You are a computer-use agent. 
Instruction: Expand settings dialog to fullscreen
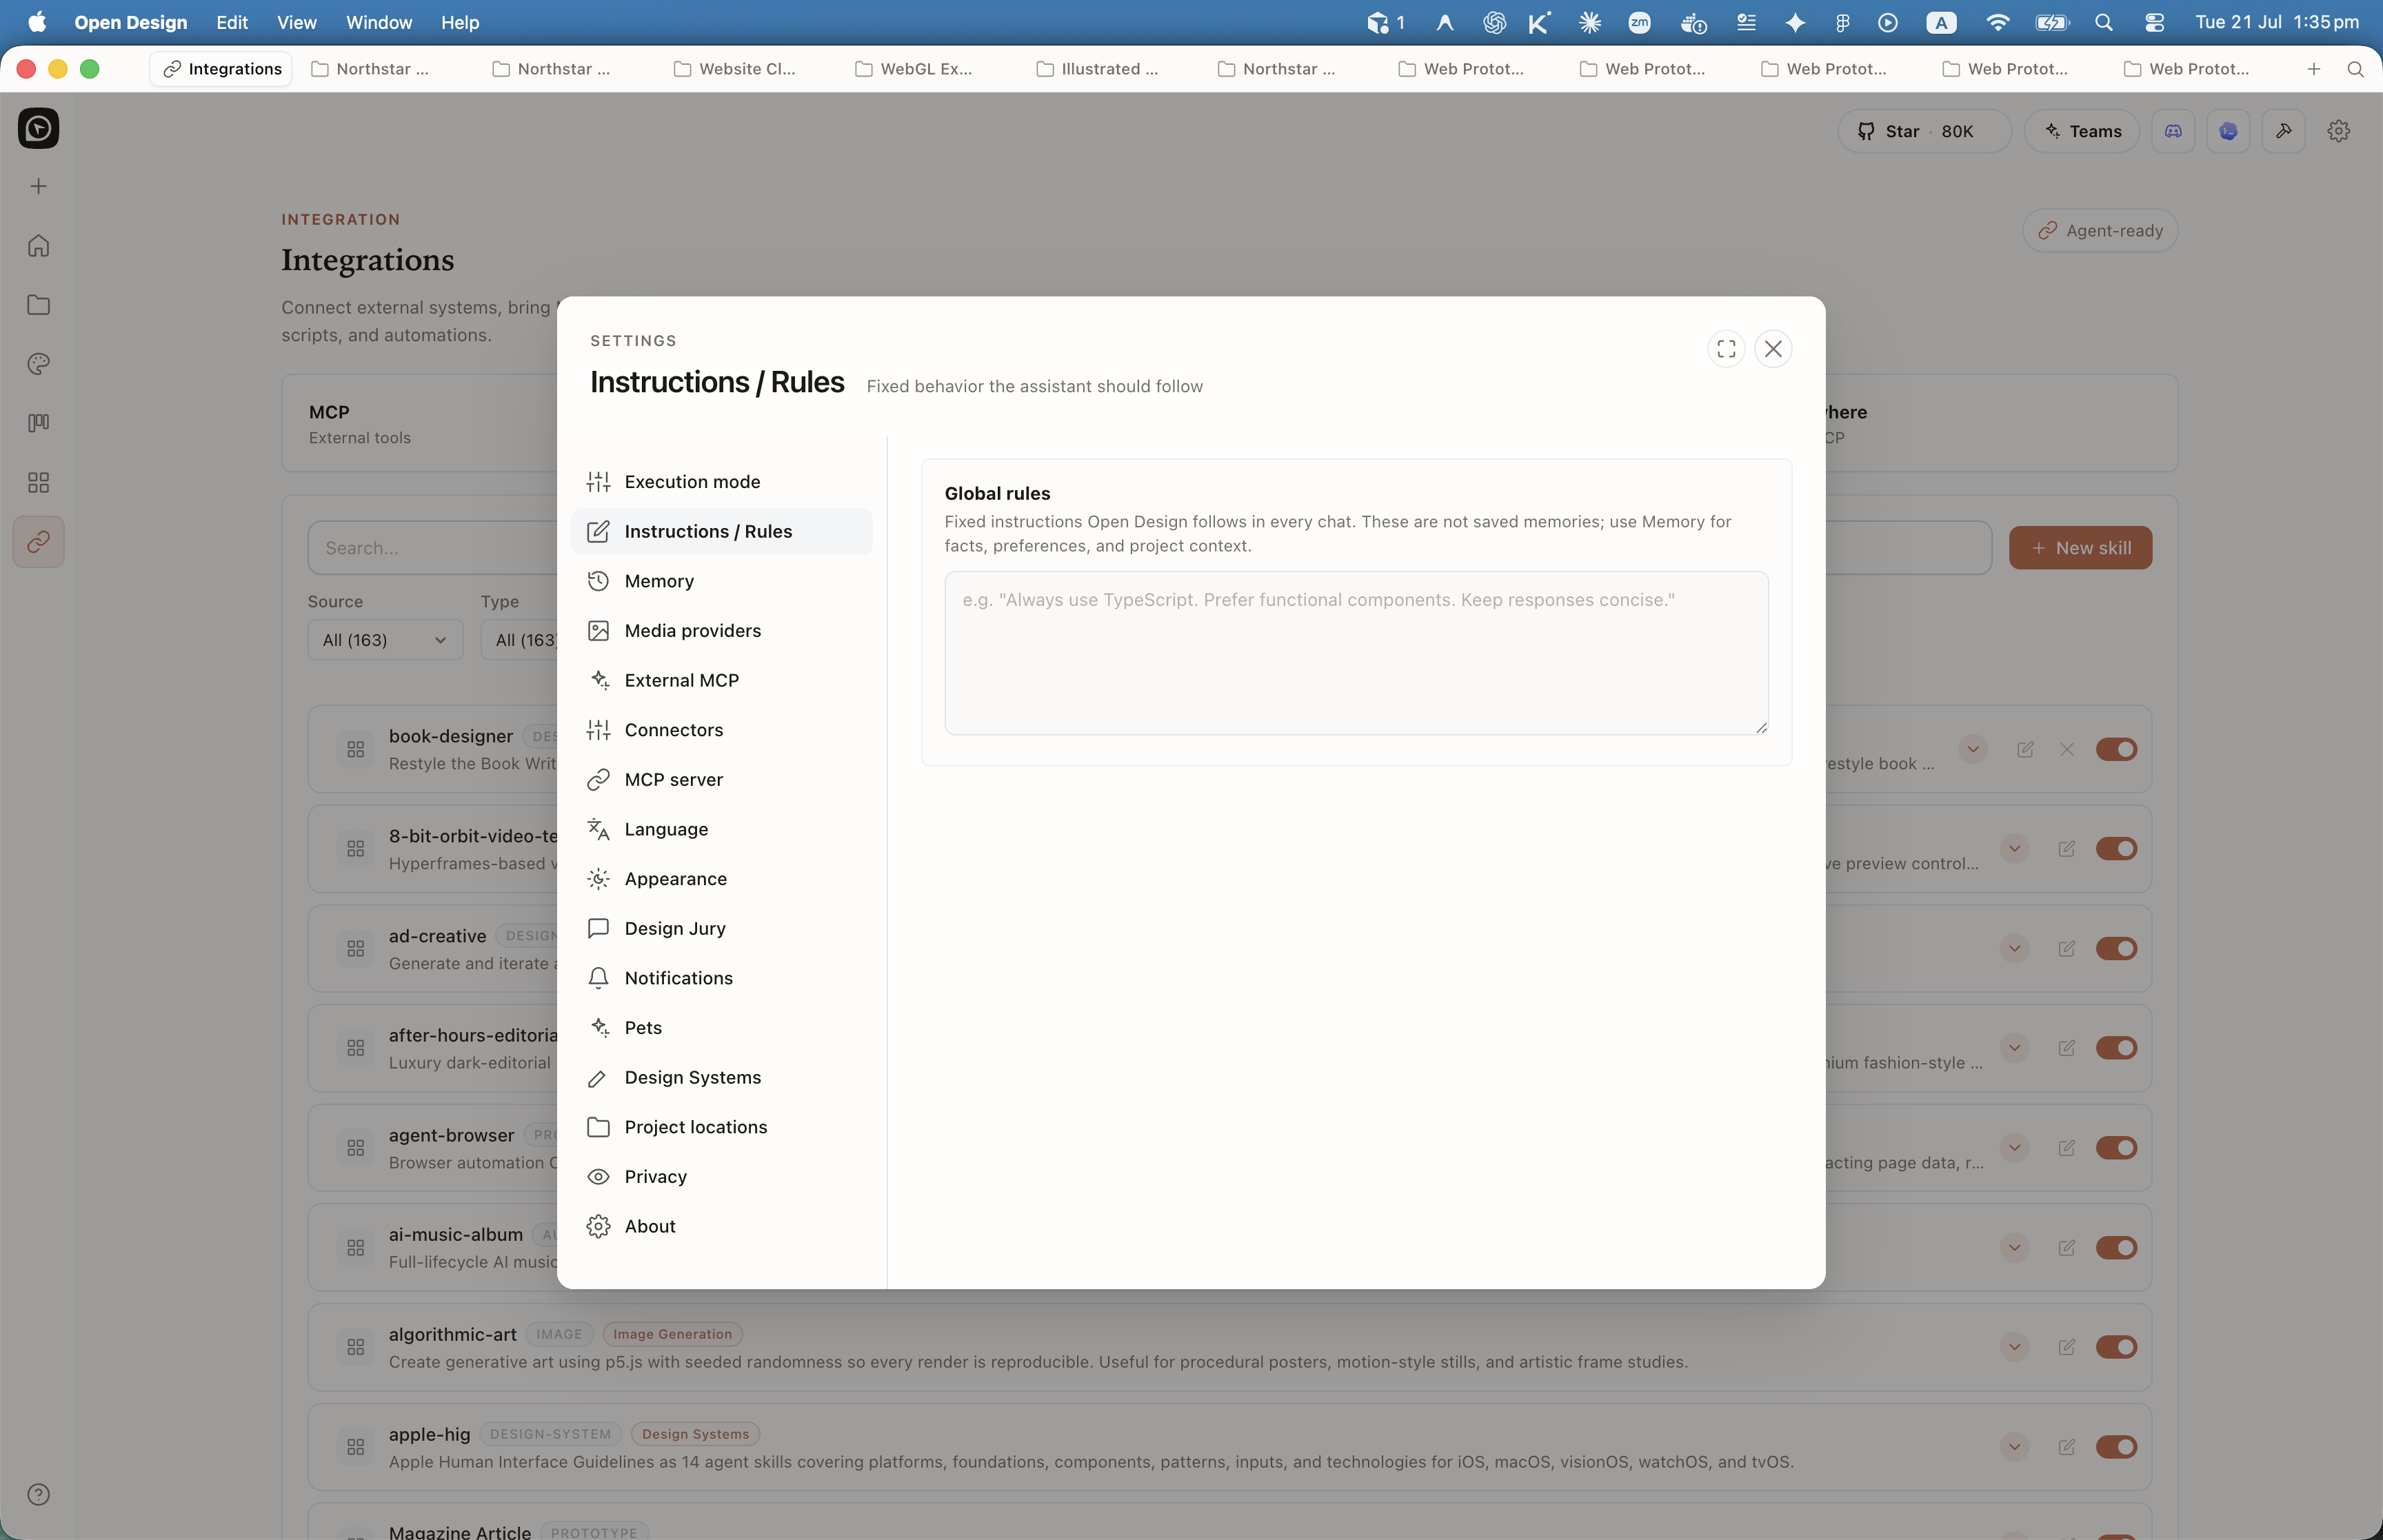point(1726,349)
